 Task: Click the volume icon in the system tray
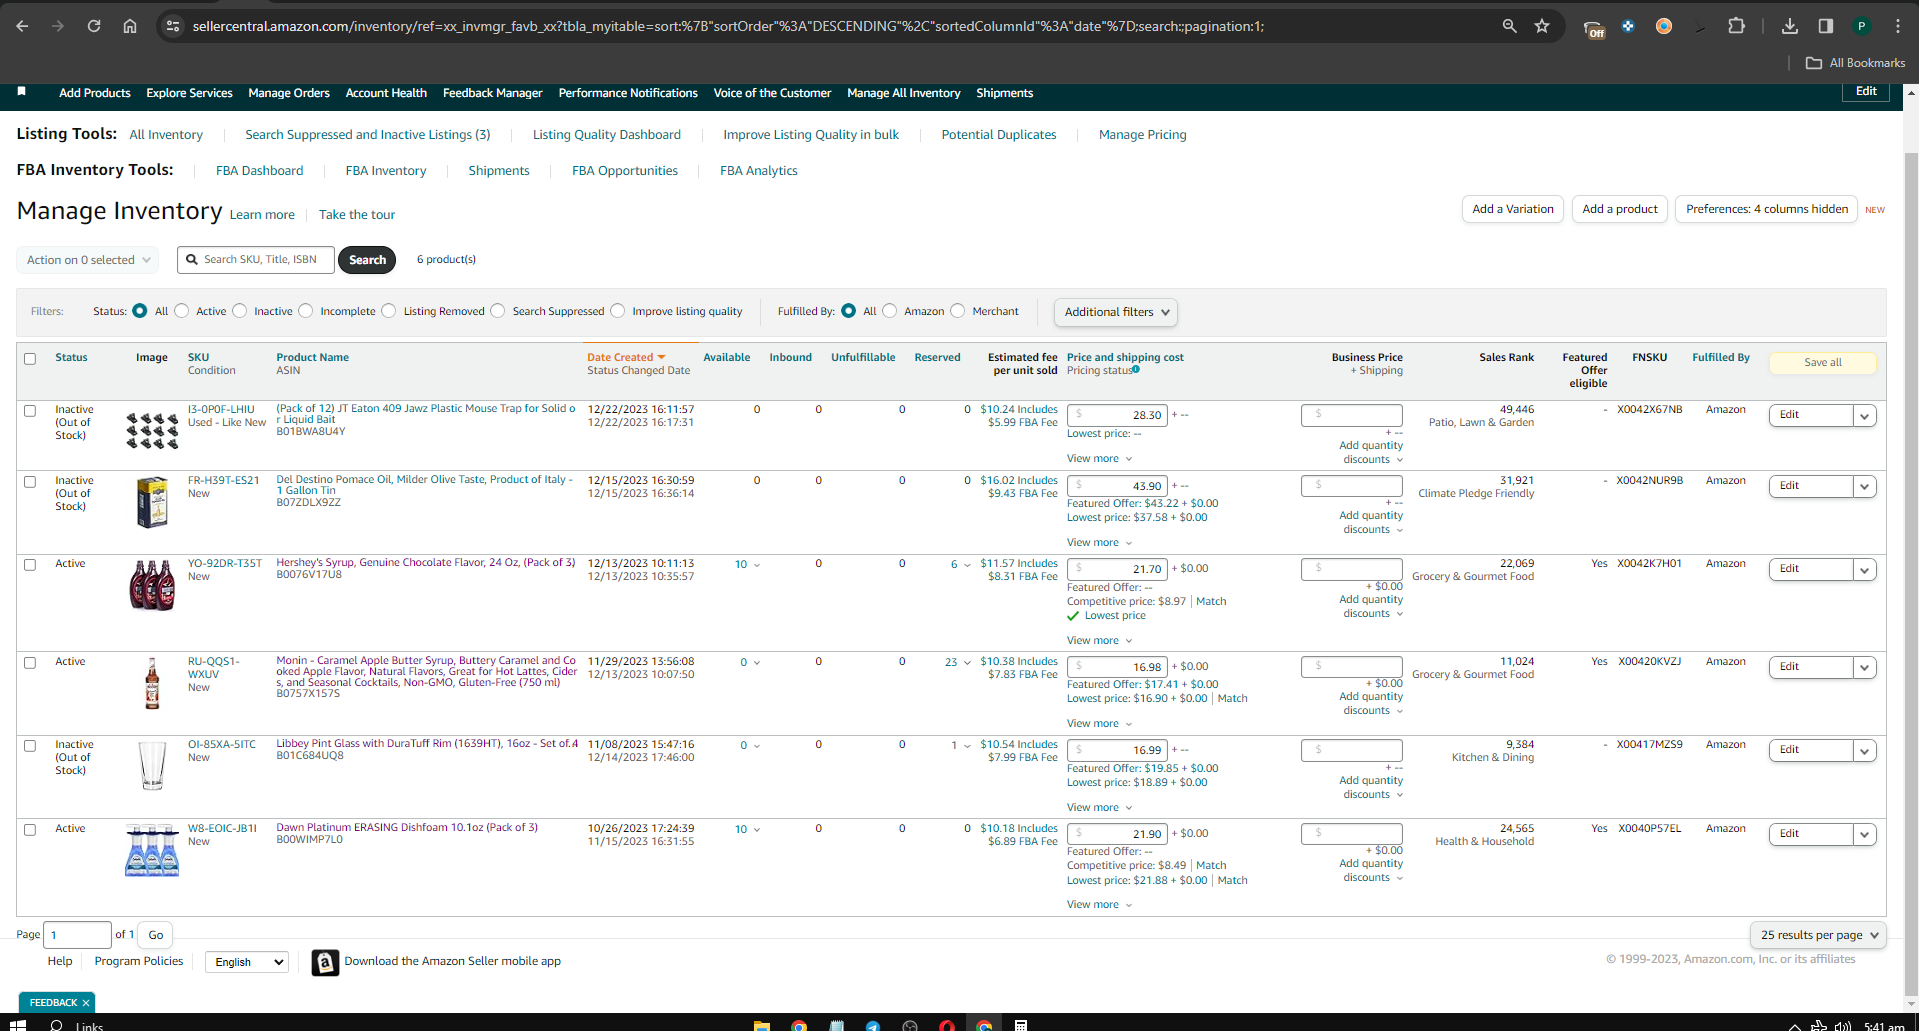1842,1025
